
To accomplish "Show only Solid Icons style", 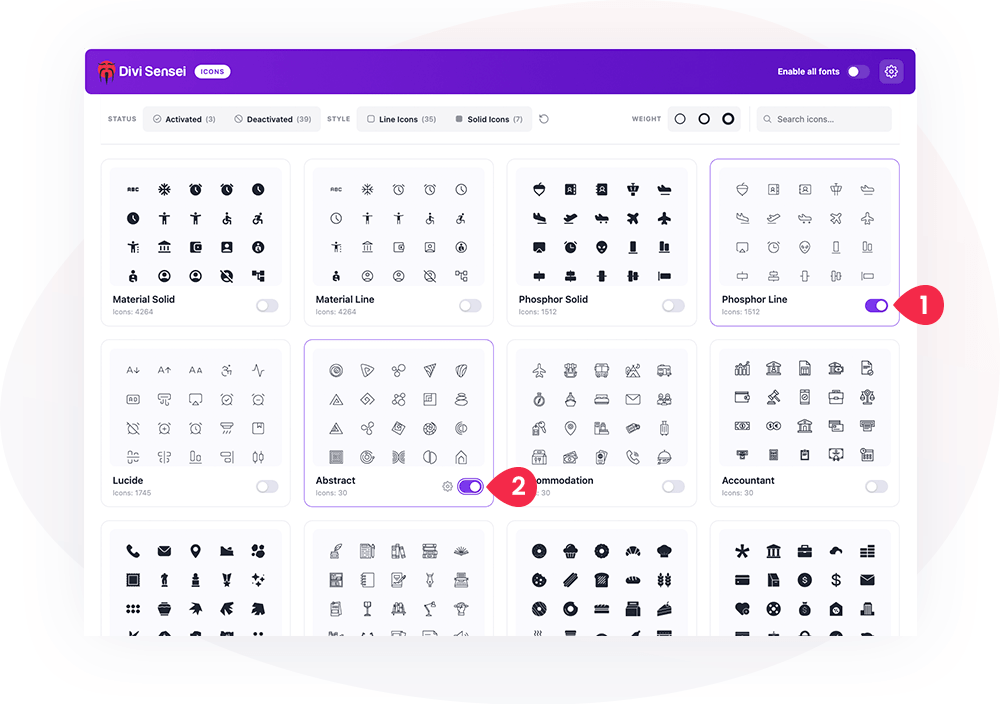I will (x=489, y=119).
